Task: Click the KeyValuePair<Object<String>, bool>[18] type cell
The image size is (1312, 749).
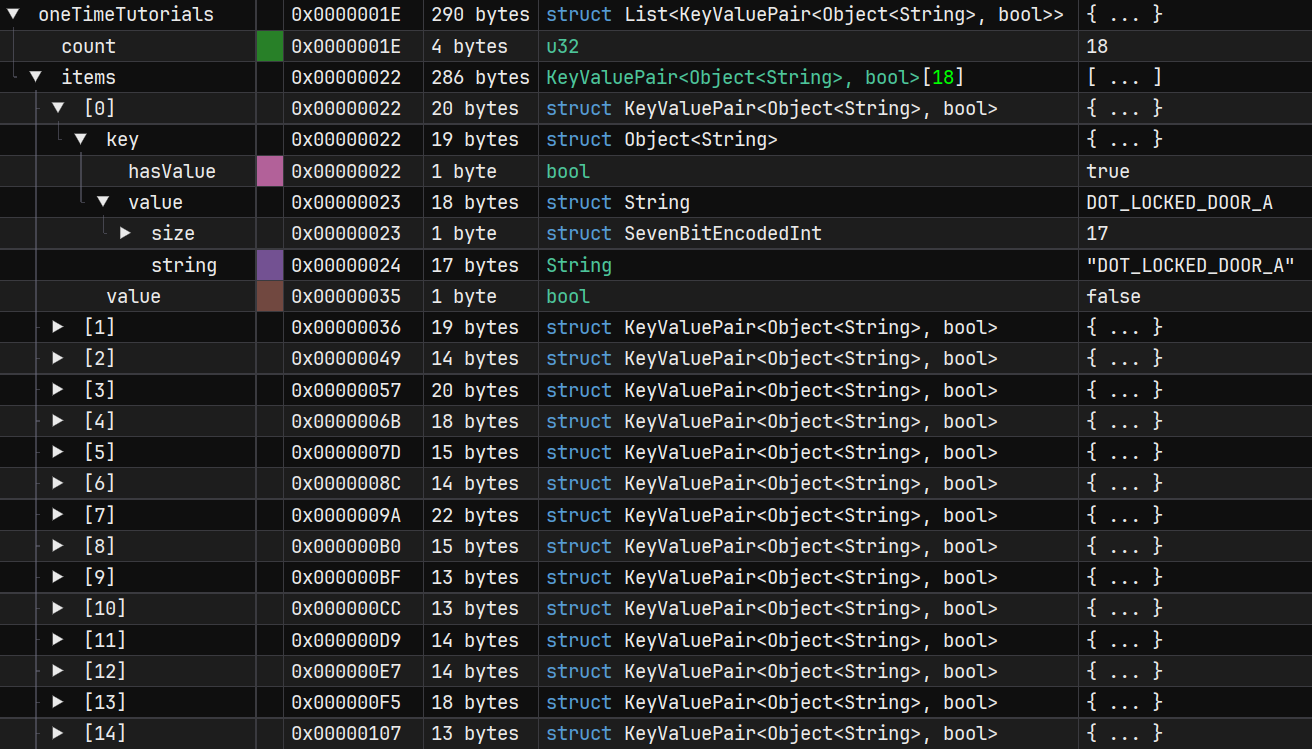Action: tap(755, 77)
